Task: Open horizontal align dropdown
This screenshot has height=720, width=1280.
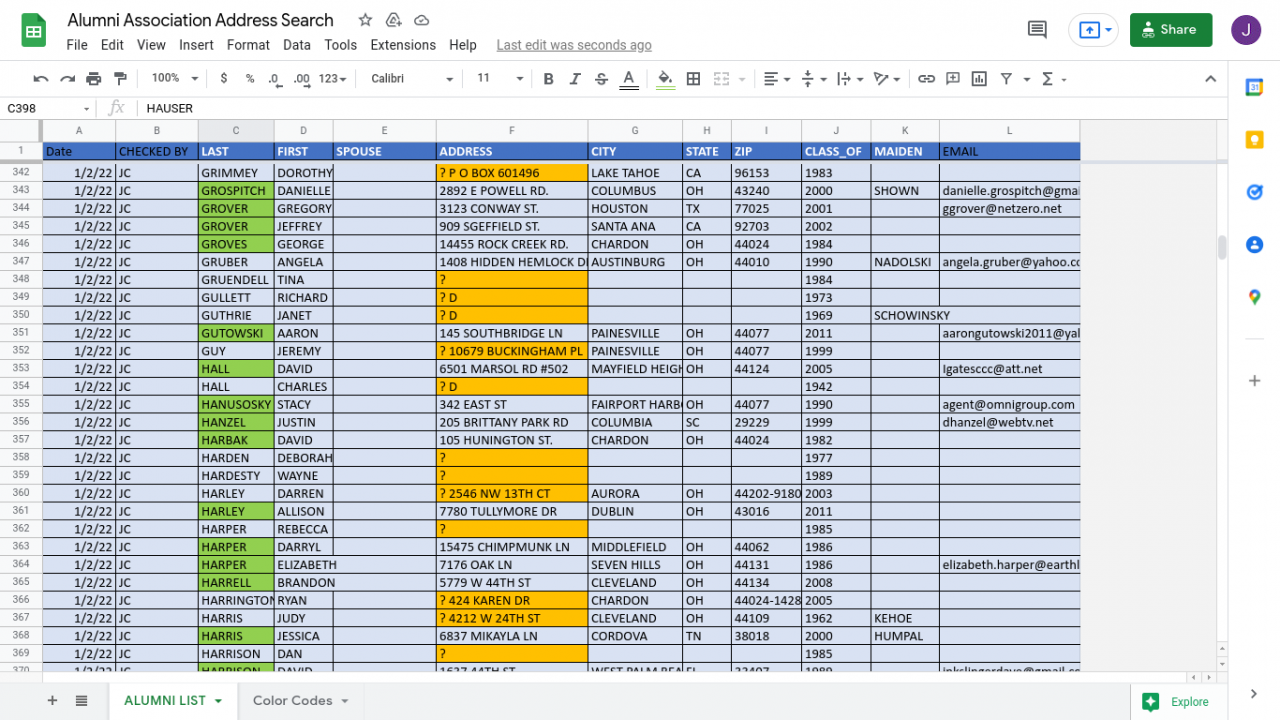Action: coord(777,79)
